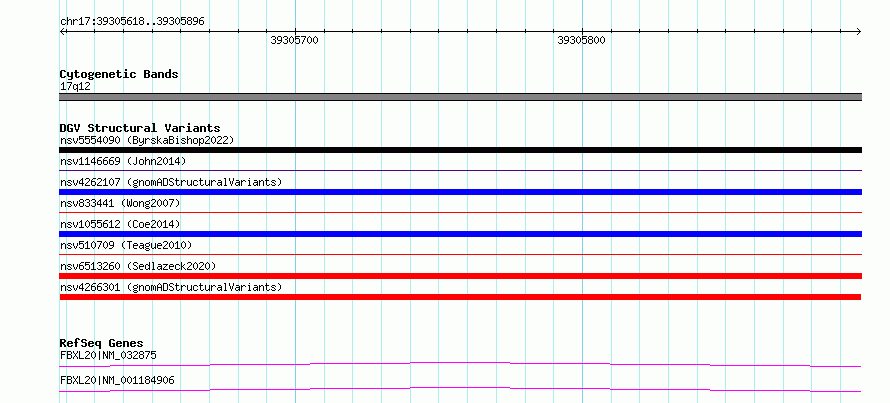Click magenta intron line of FBXL20|NM_001184906
Viewport: 890px width, 403px height.
[x=460, y=388]
